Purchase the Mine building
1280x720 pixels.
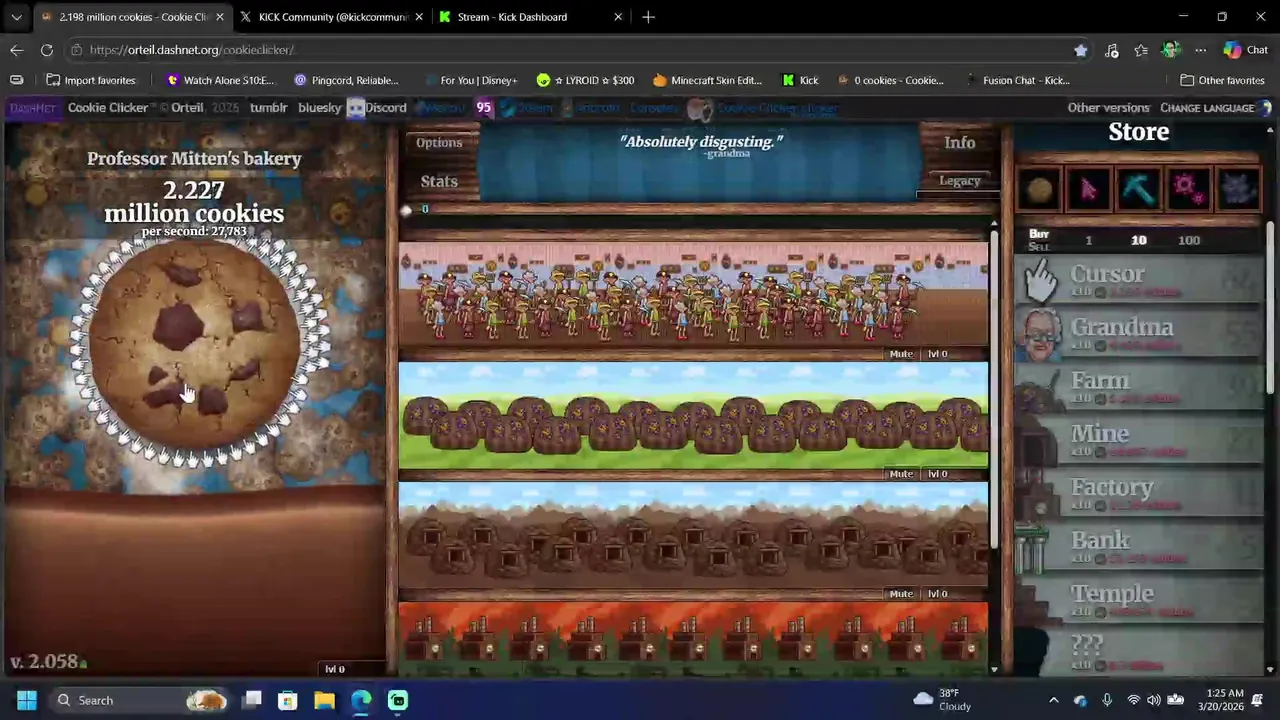tap(1139, 440)
